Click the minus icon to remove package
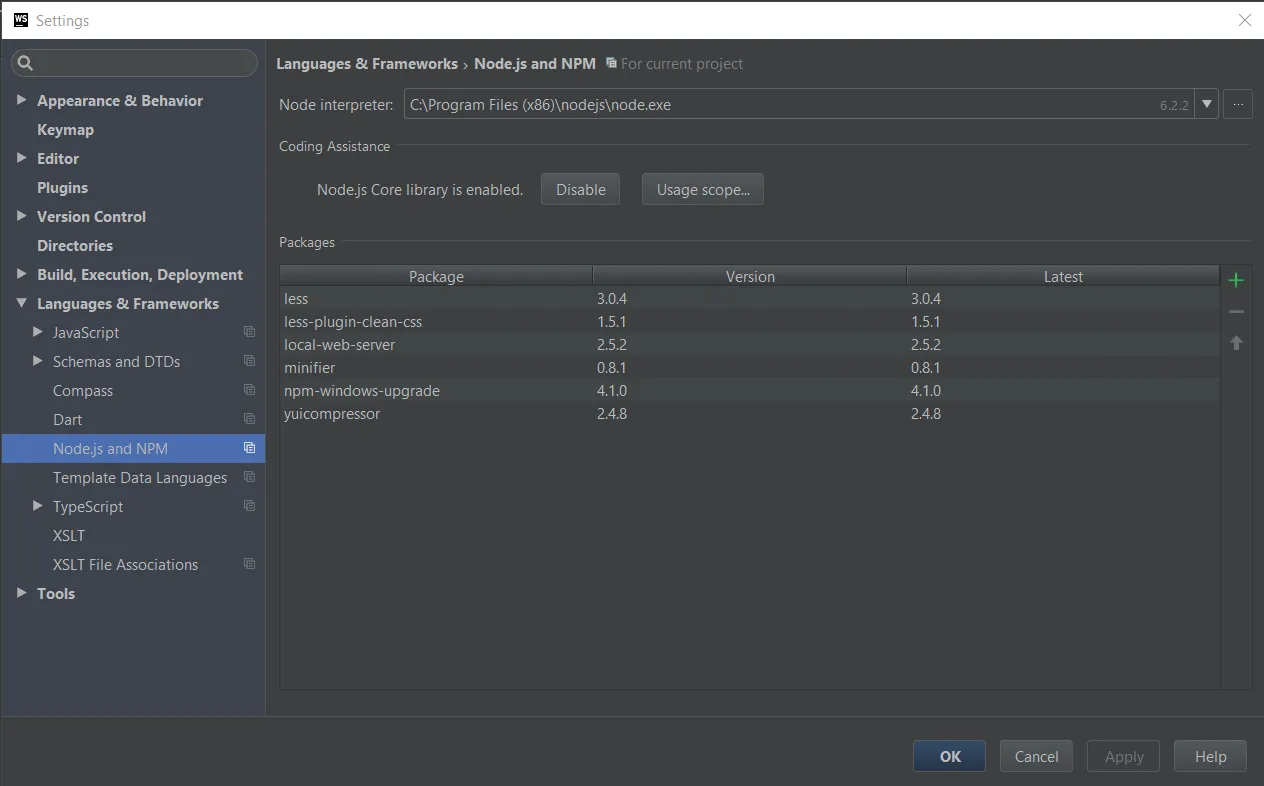 tap(1236, 312)
